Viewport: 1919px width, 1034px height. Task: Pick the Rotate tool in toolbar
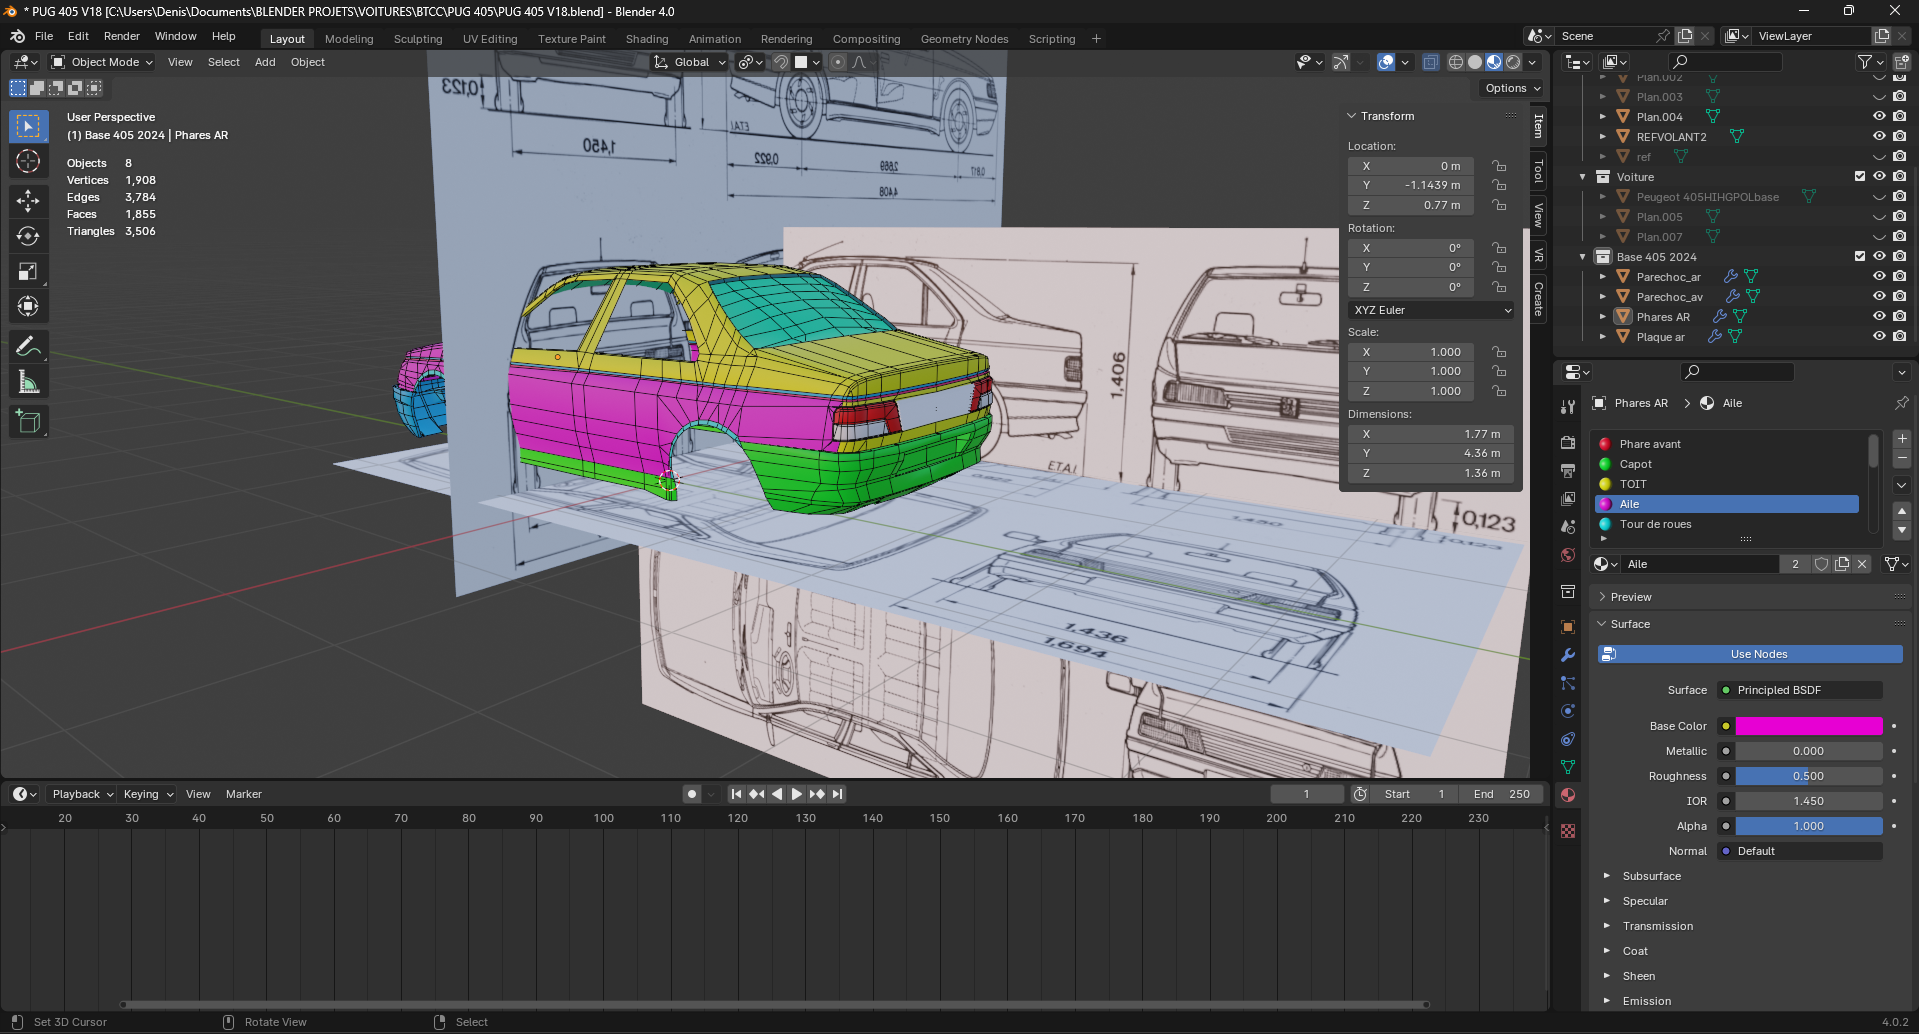(x=28, y=236)
